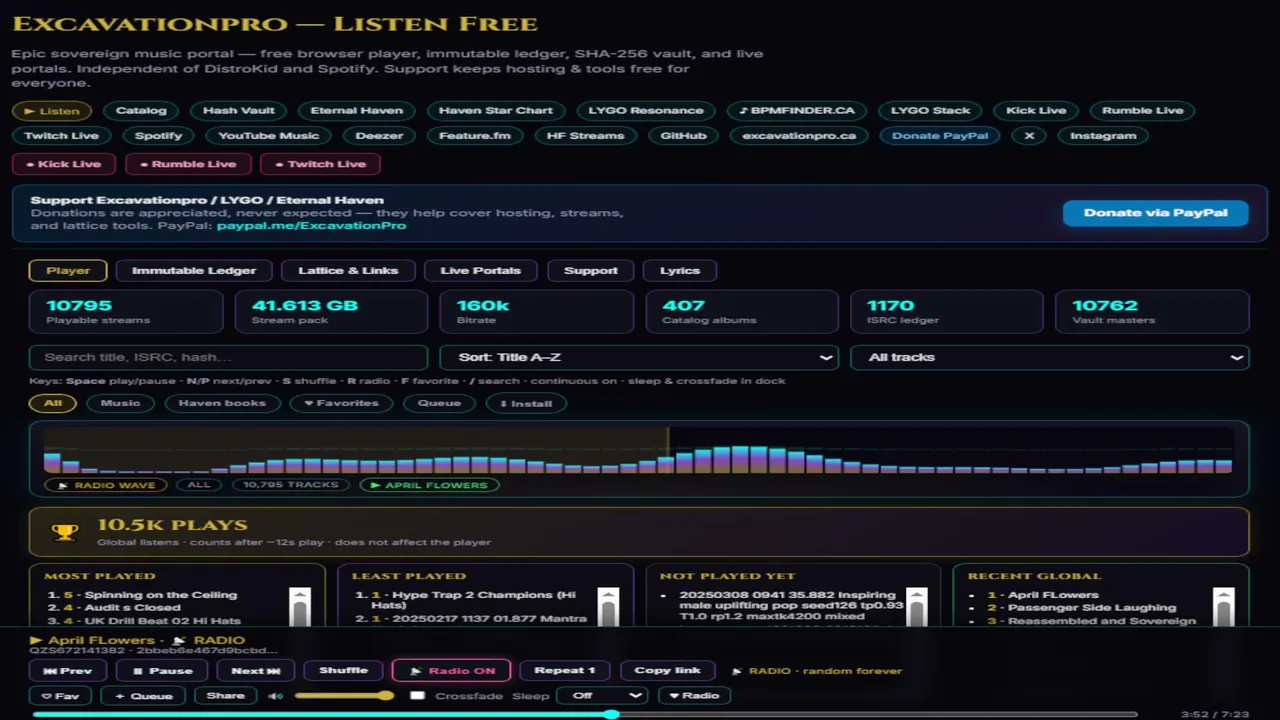Image resolution: width=1280 pixels, height=720 pixels.
Task: Switch to the Player tab
Action: (68, 270)
